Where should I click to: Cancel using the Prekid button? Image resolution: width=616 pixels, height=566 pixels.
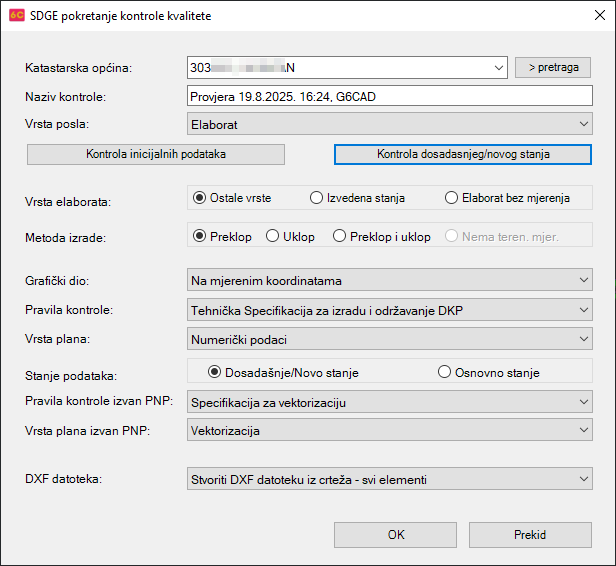click(x=530, y=534)
